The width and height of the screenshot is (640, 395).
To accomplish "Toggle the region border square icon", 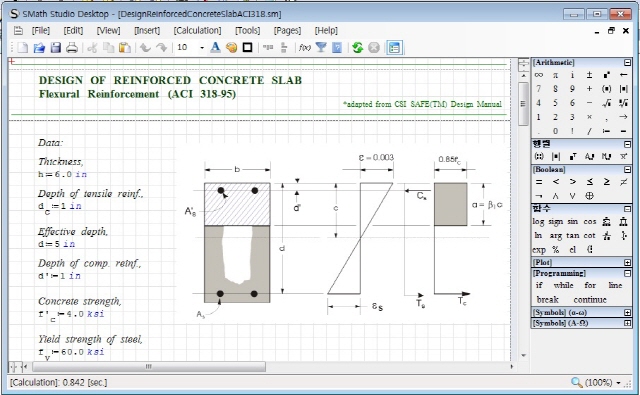I will point(247,48).
